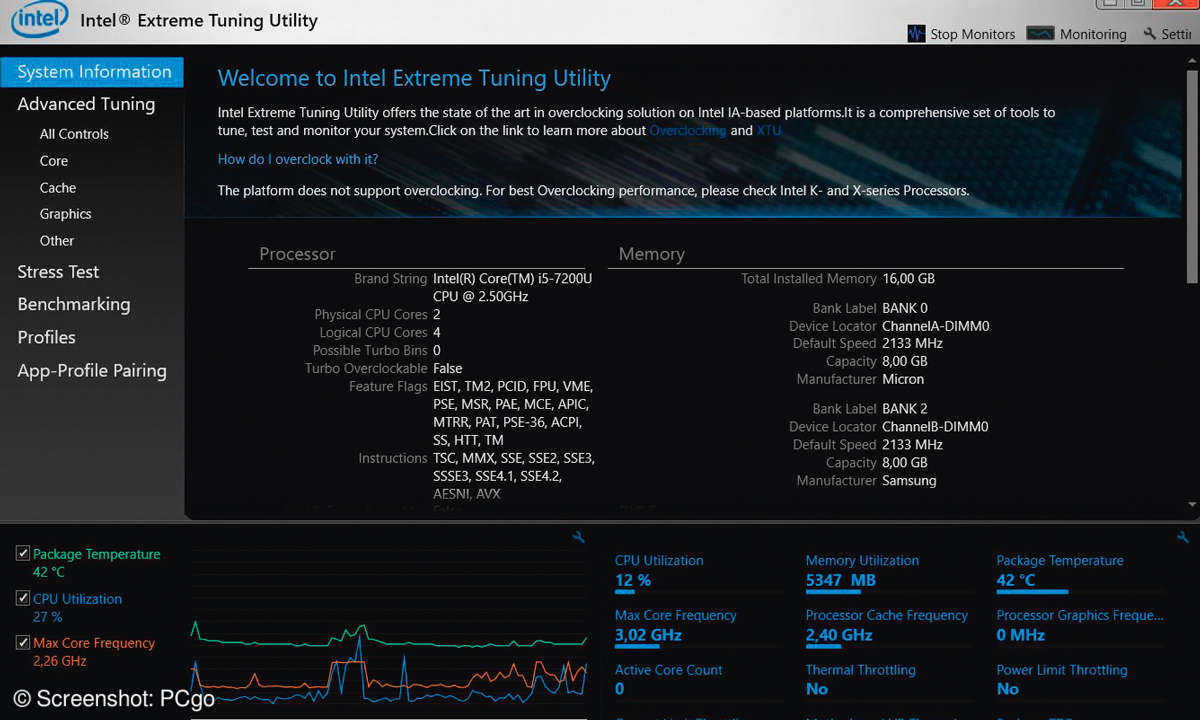Click the Logical CPU Cores value 4
The width and height of the screenshot is (1200, 720).
[437, 333]
